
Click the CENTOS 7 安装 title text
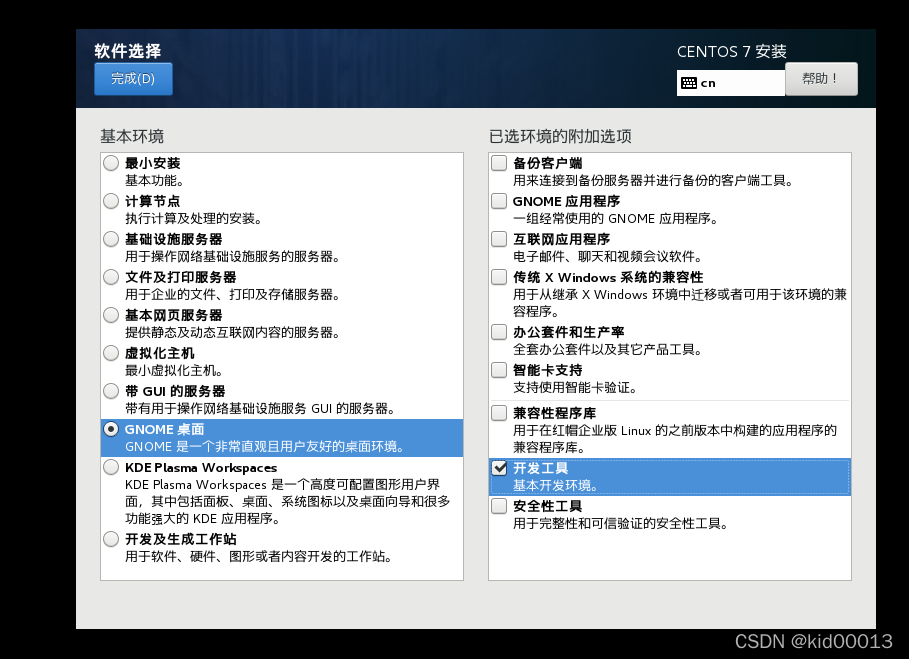(732, 52)
